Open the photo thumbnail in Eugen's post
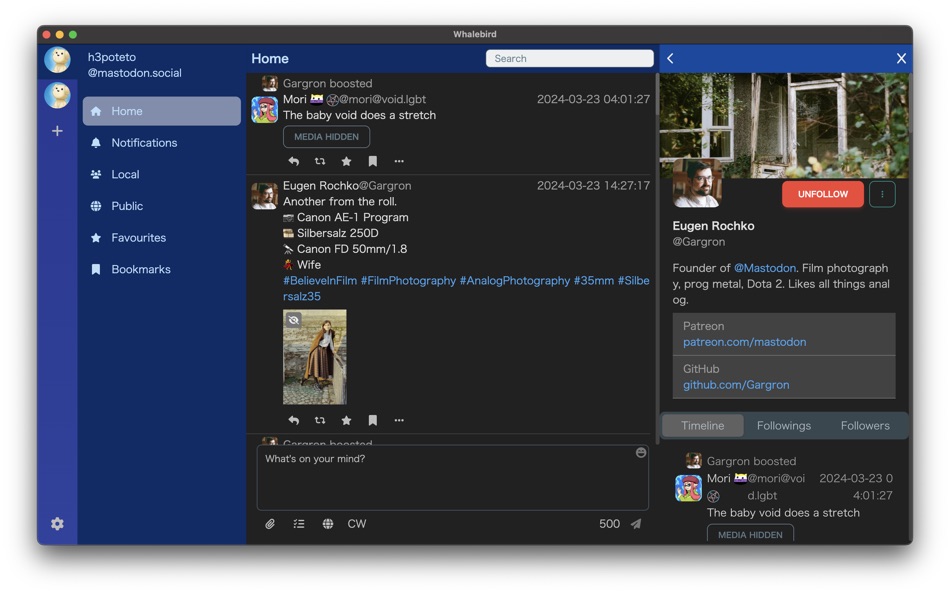950x594 pixels. click(x=315, y=357)
